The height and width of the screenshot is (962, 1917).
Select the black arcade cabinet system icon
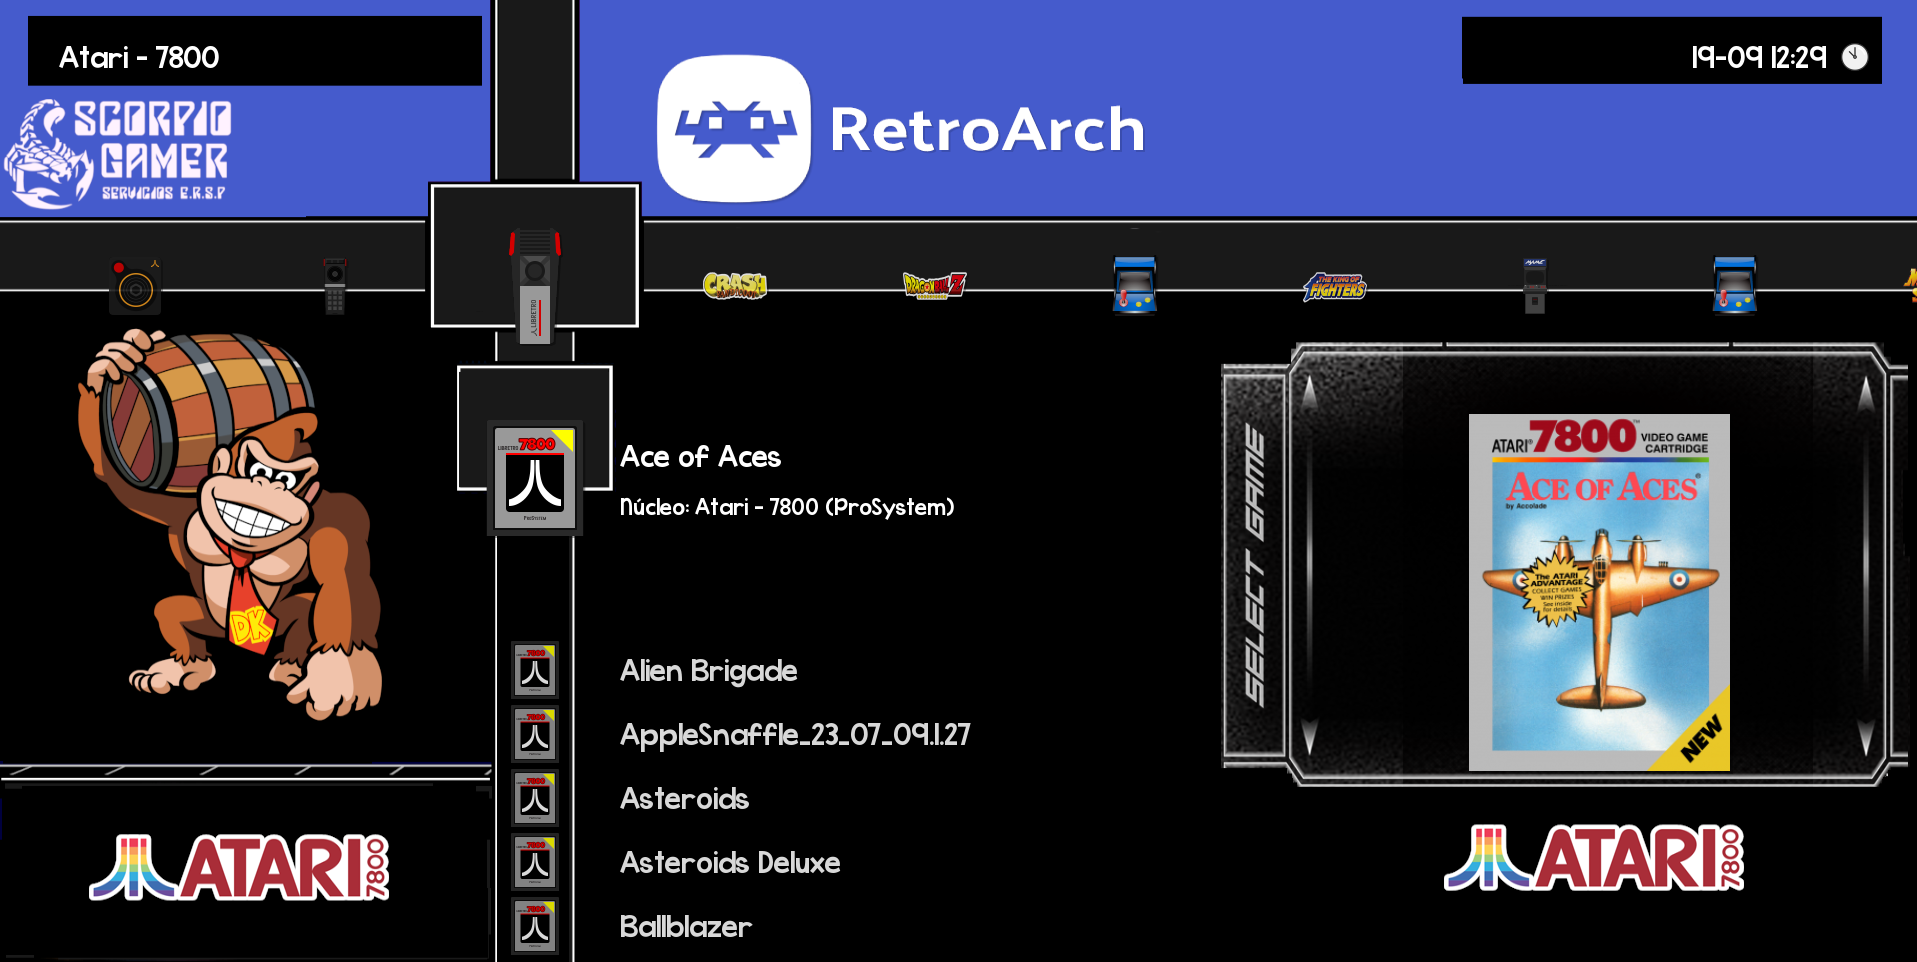click(x=1534, y=286)
